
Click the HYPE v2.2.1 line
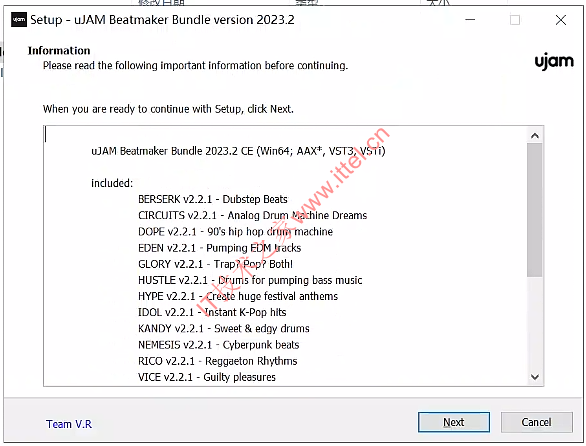coord(238,296)
